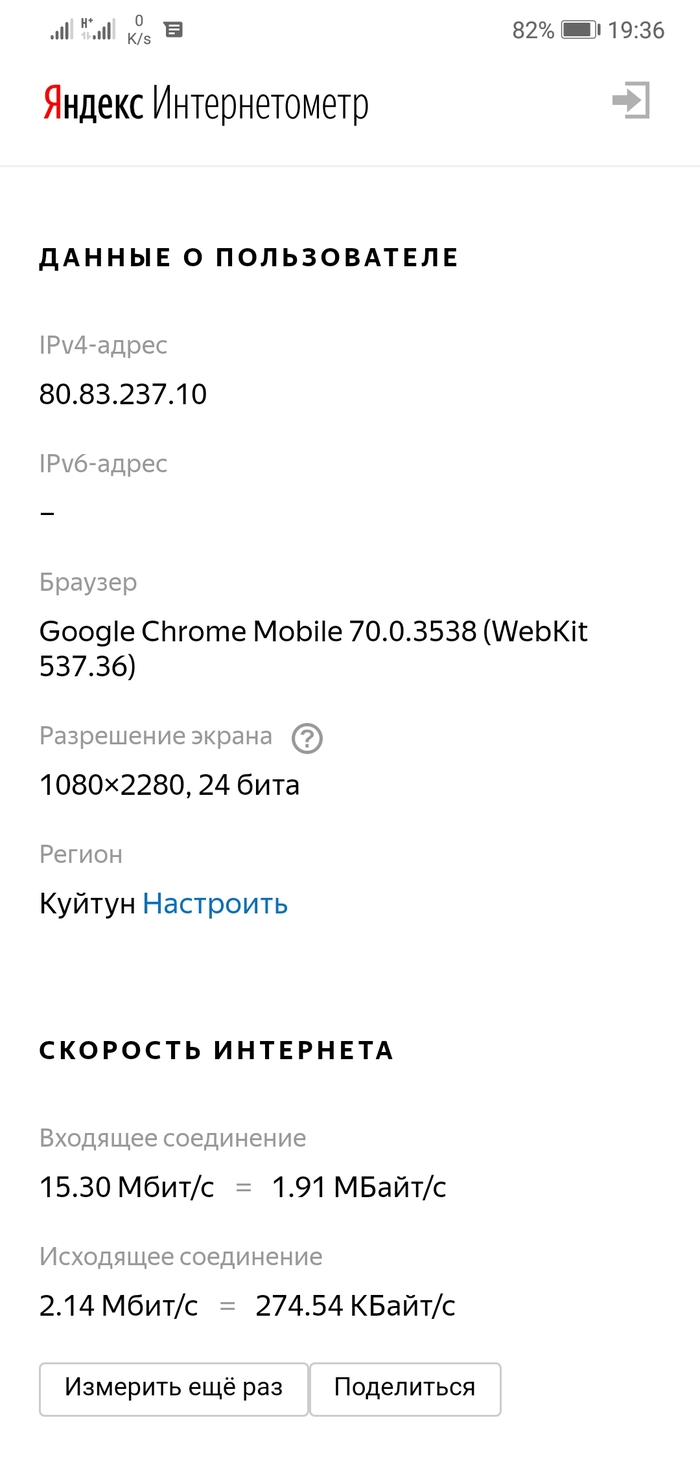Tap the first signal strength icon
Screen dimensions: 700x1477
point(62,31)
